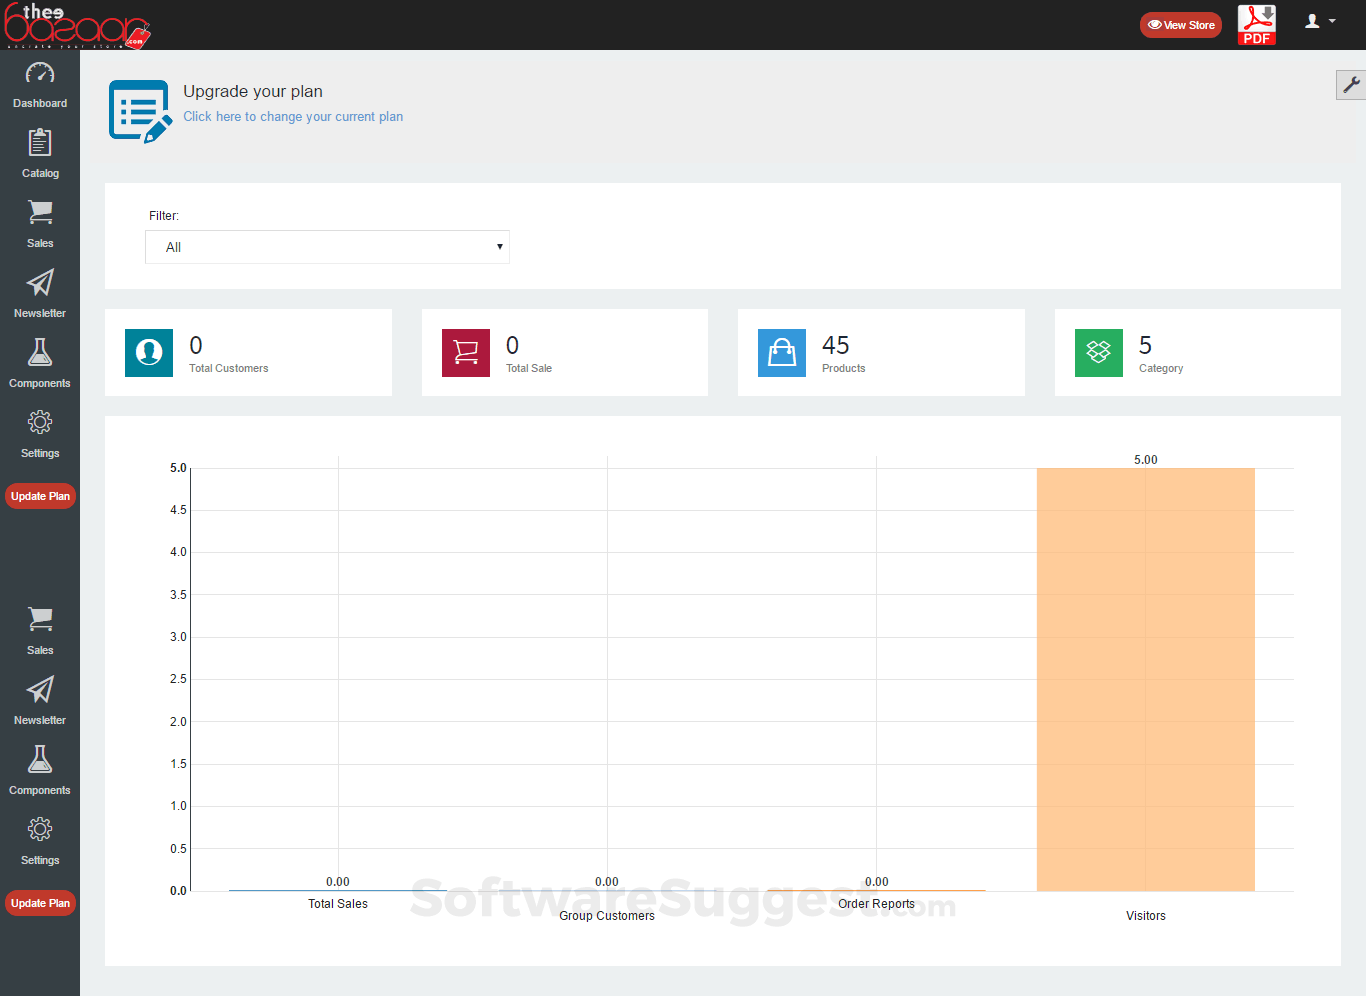
Task: Open the upper Sales menu item
Action: [x=40, y=223]
